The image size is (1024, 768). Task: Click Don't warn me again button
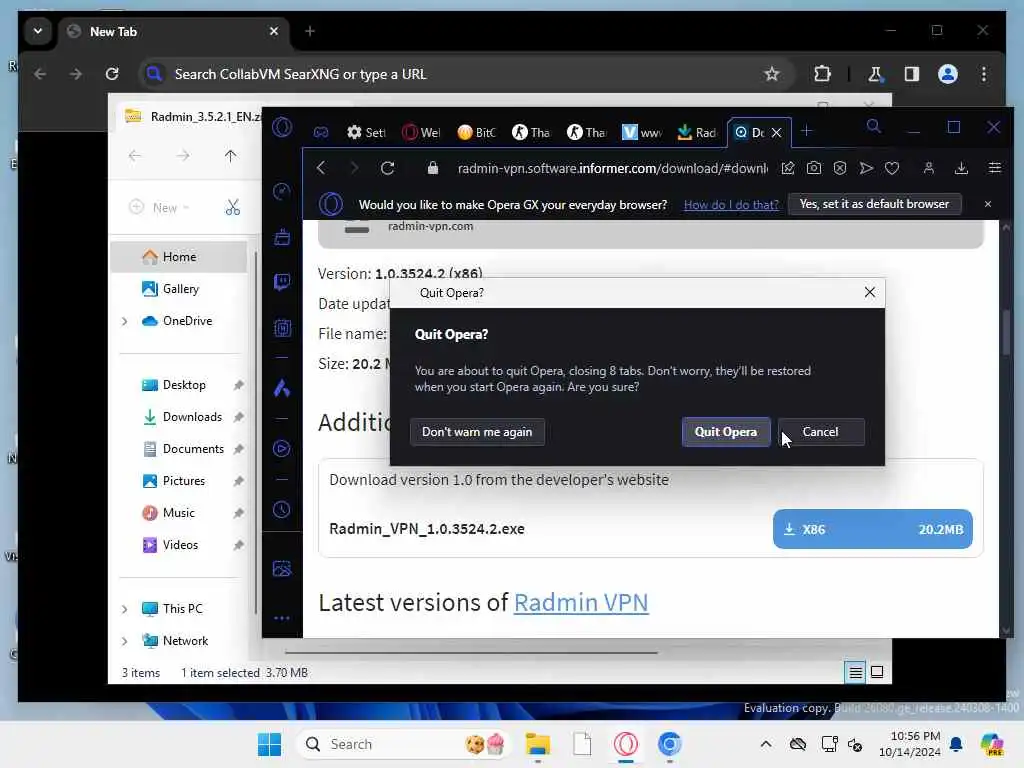pyautogui.click(x=477, y=432)
